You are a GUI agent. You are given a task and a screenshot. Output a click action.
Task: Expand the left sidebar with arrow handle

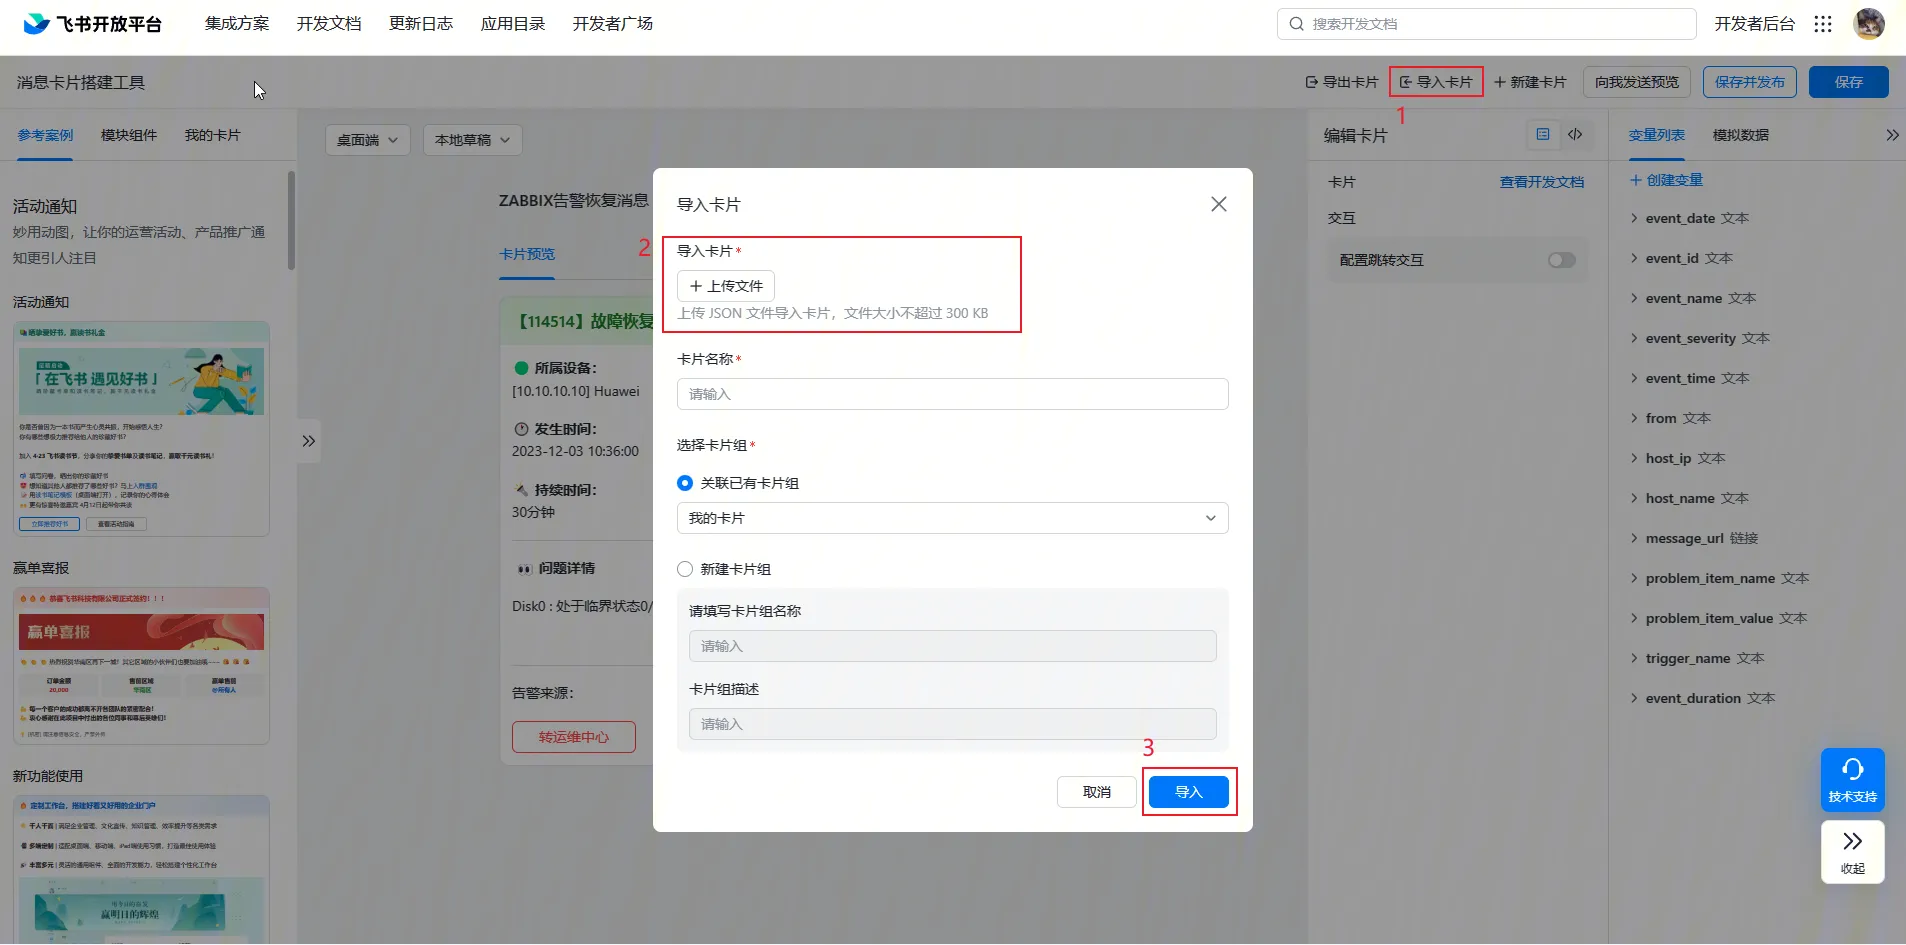pos(309,441)
